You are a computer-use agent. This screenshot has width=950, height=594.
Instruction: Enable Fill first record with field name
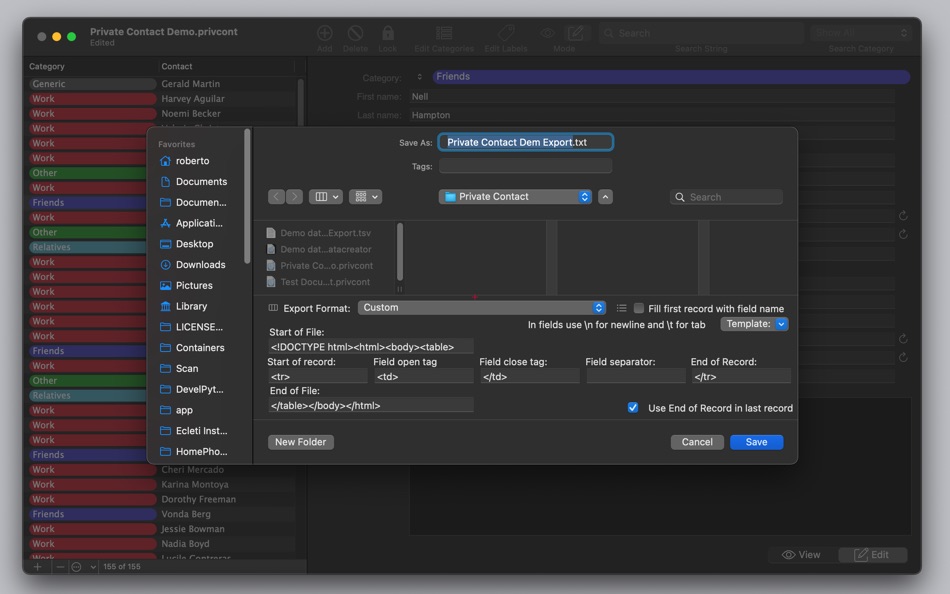(639, 308)
